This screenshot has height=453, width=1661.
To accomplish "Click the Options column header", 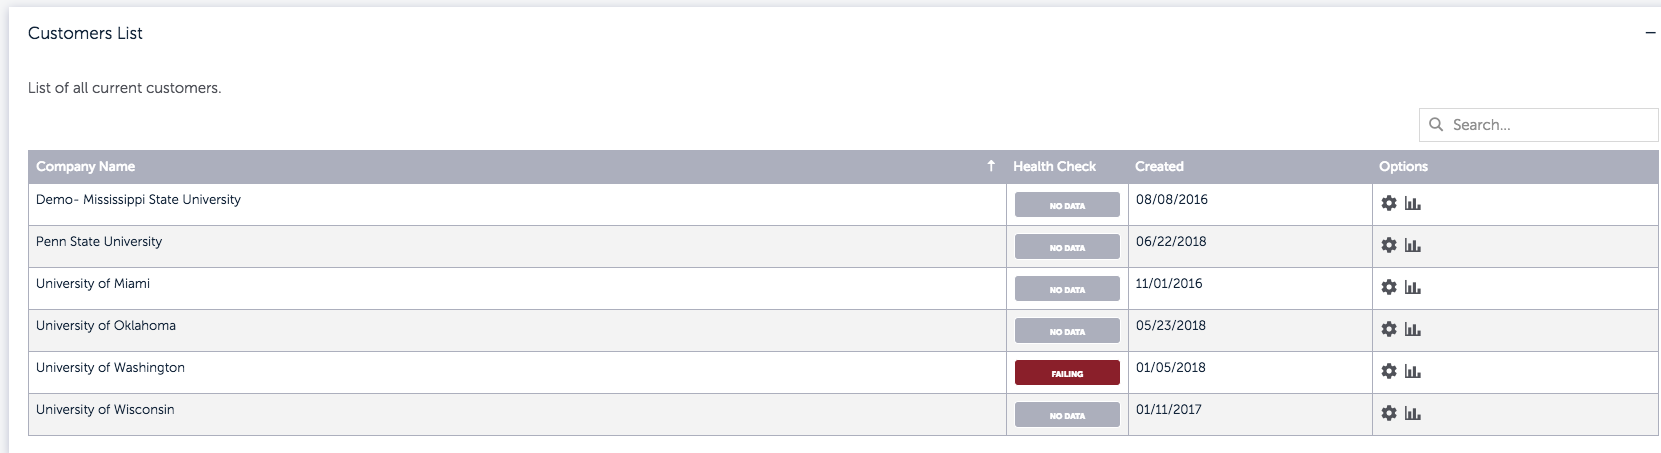I will (1403, 167).
